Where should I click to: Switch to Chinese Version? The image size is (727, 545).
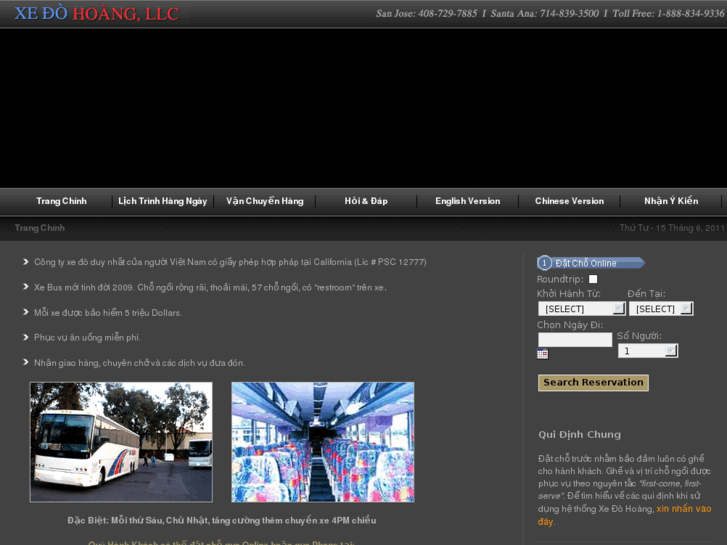(569, 201)
